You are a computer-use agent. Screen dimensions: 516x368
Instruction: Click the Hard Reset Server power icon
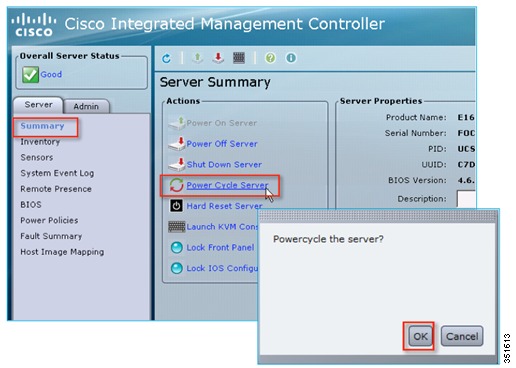176,206
